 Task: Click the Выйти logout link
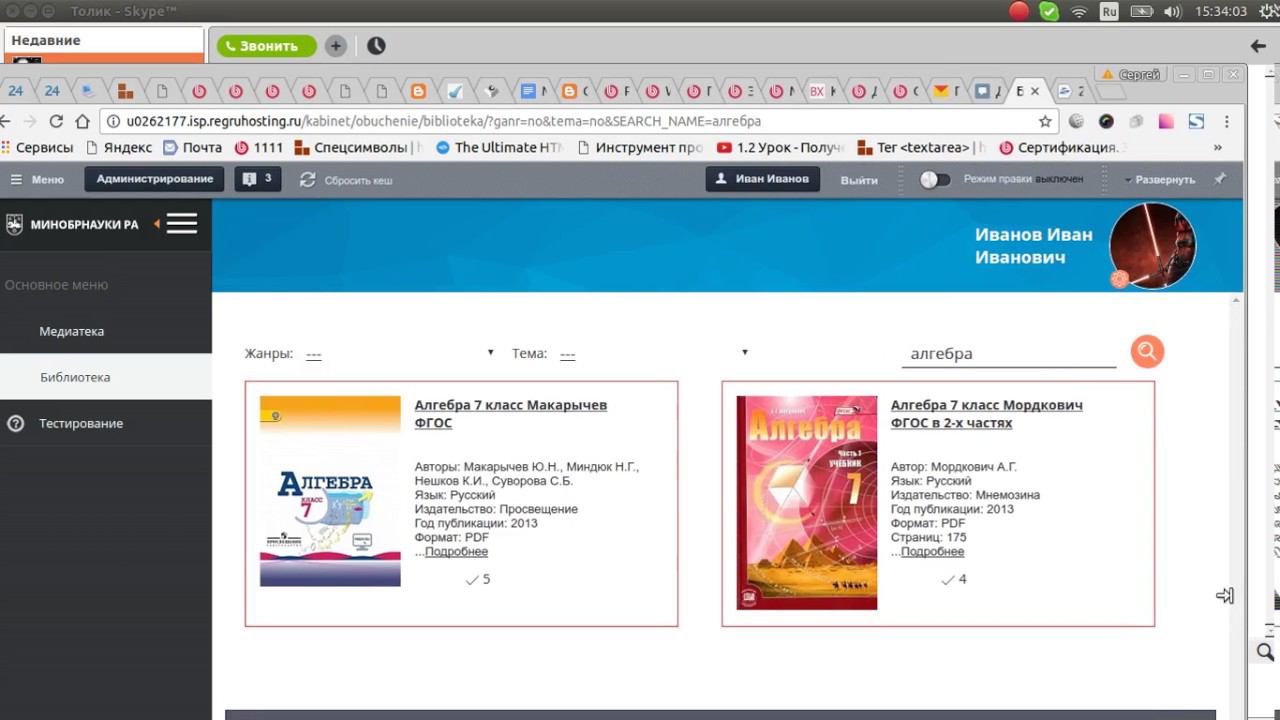859,180
